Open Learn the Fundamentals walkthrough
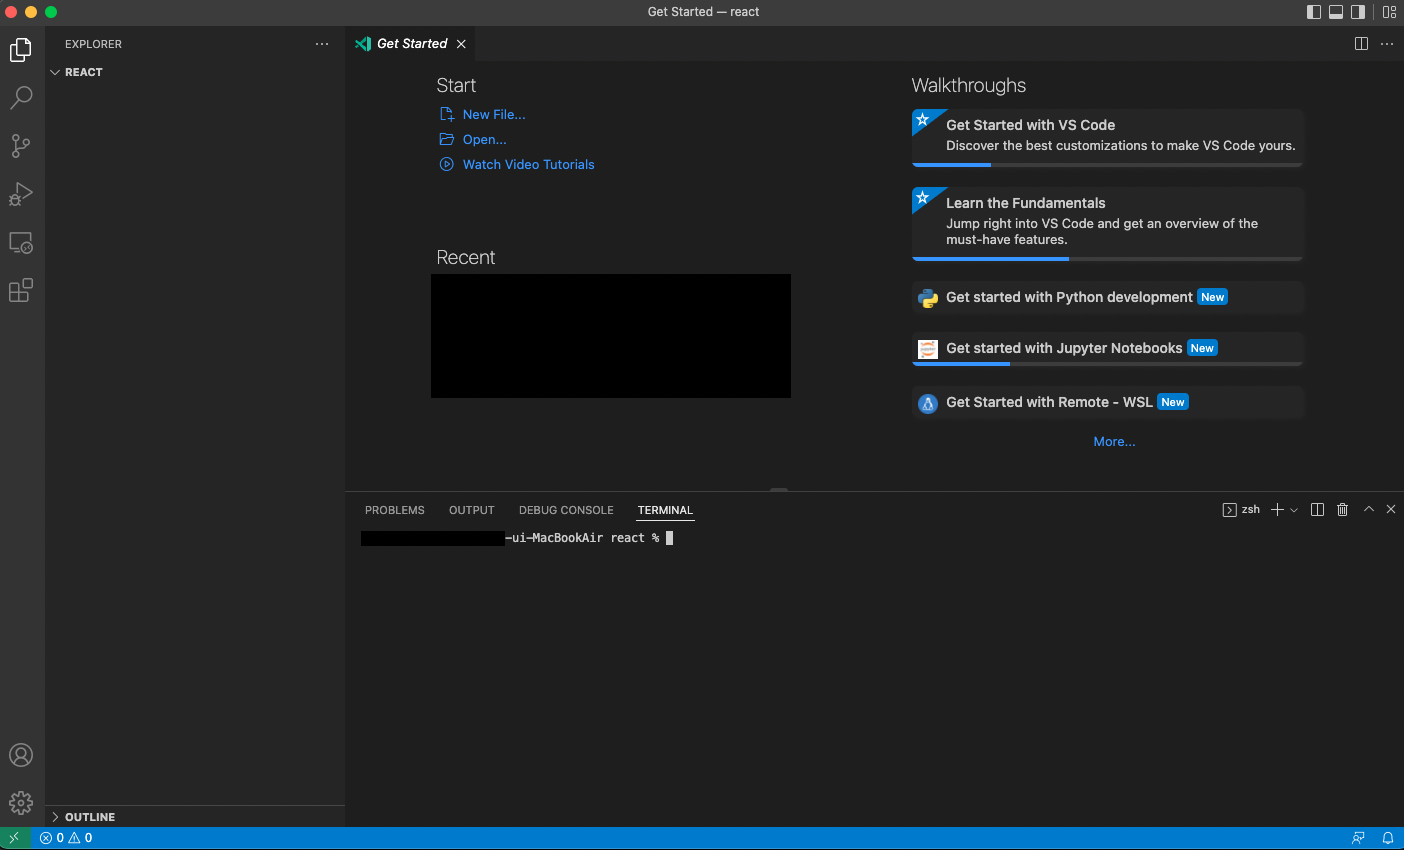 1107,222
